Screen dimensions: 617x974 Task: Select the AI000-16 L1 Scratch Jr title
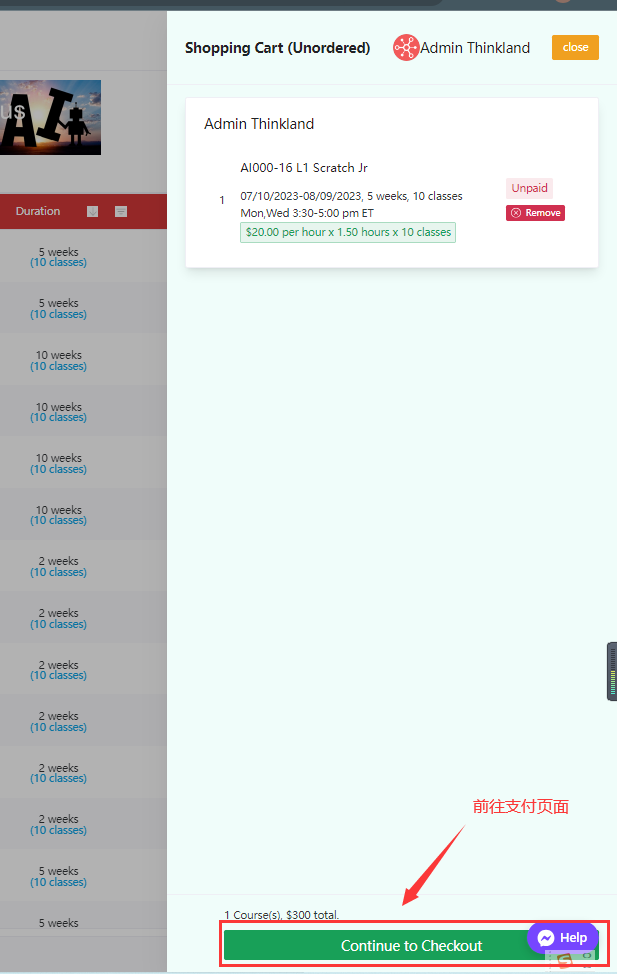click(304, 168)
